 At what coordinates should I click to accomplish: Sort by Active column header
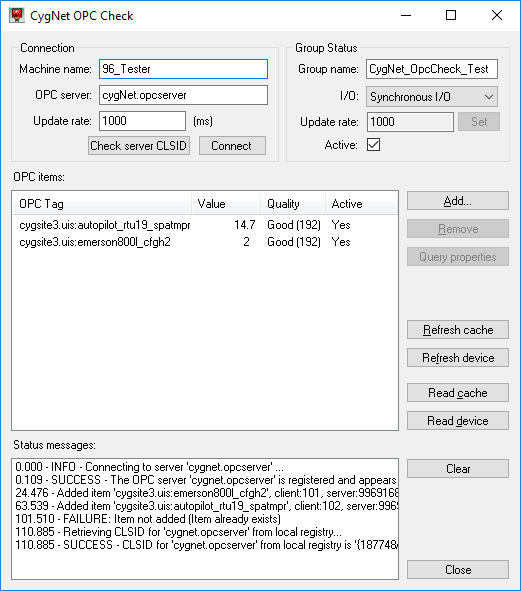coord(361,204)
